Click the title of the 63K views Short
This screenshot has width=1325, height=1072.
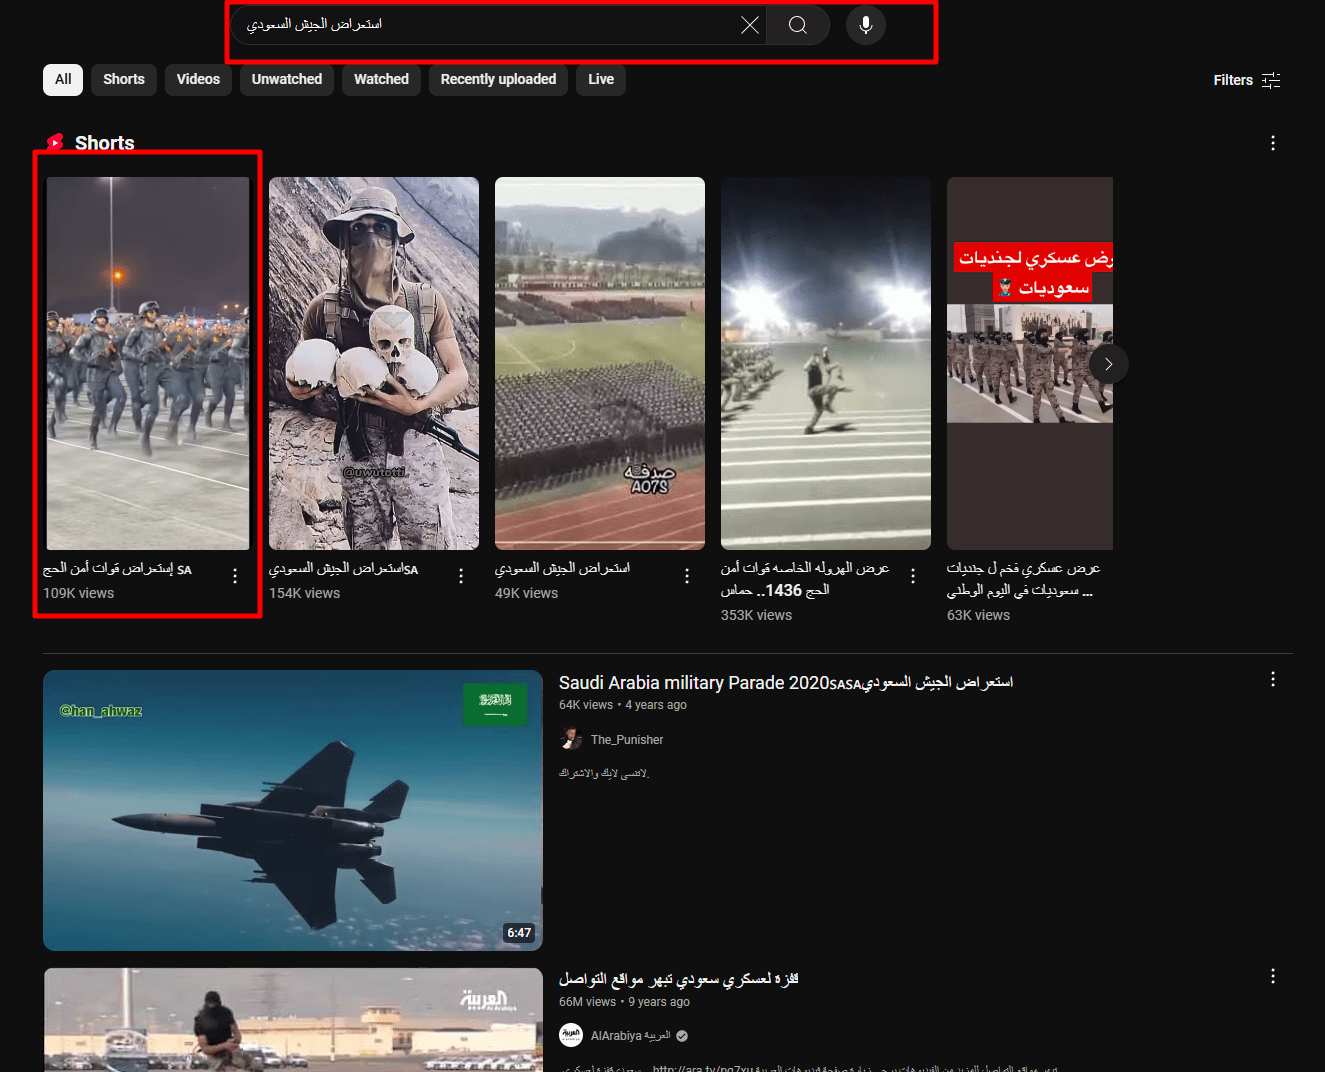[x=1023, y=579]
